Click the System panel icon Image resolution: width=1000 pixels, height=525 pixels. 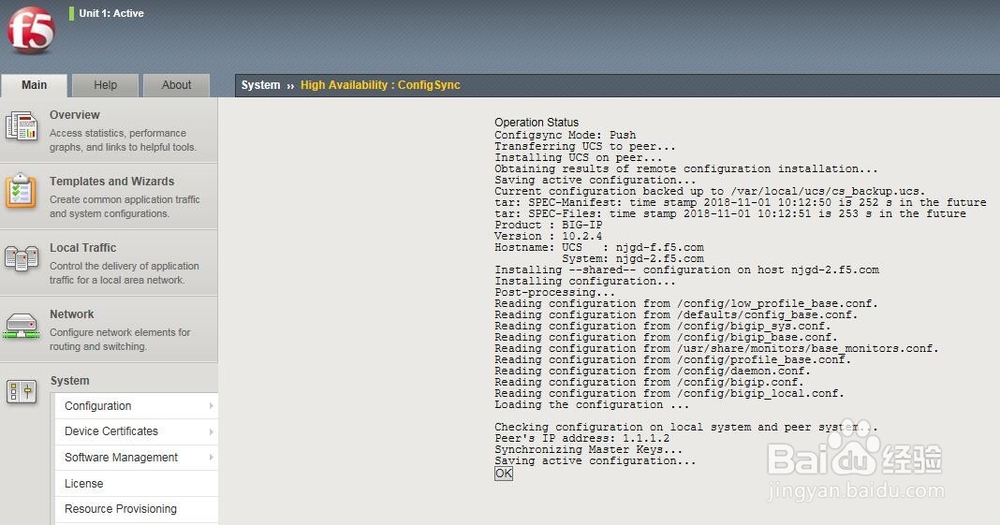21,391
